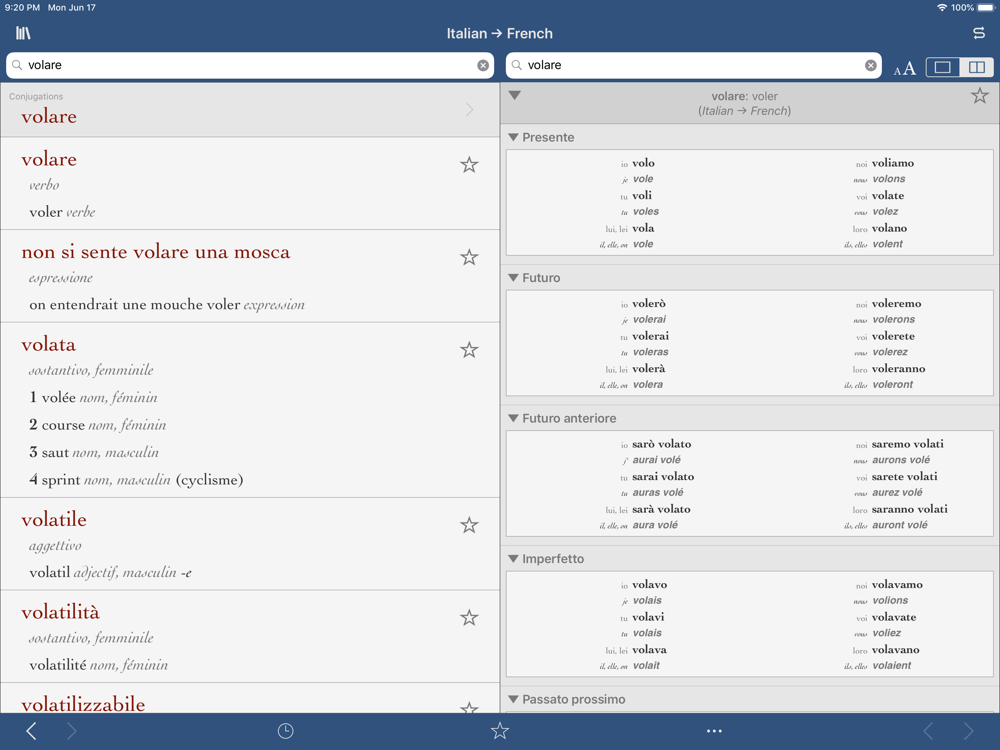The image size is (1000, 750).
Task: Open favorites from the bottom bar
Action: tap(500, 731)
